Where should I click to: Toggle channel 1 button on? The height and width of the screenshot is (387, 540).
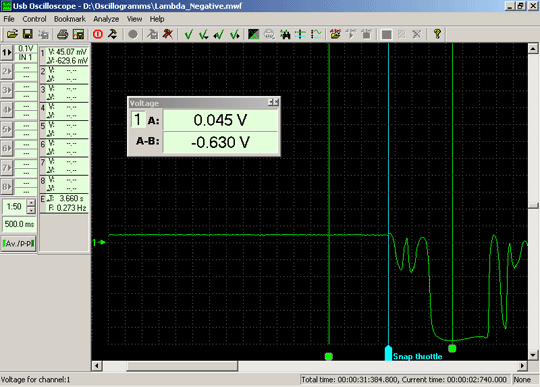7,53
